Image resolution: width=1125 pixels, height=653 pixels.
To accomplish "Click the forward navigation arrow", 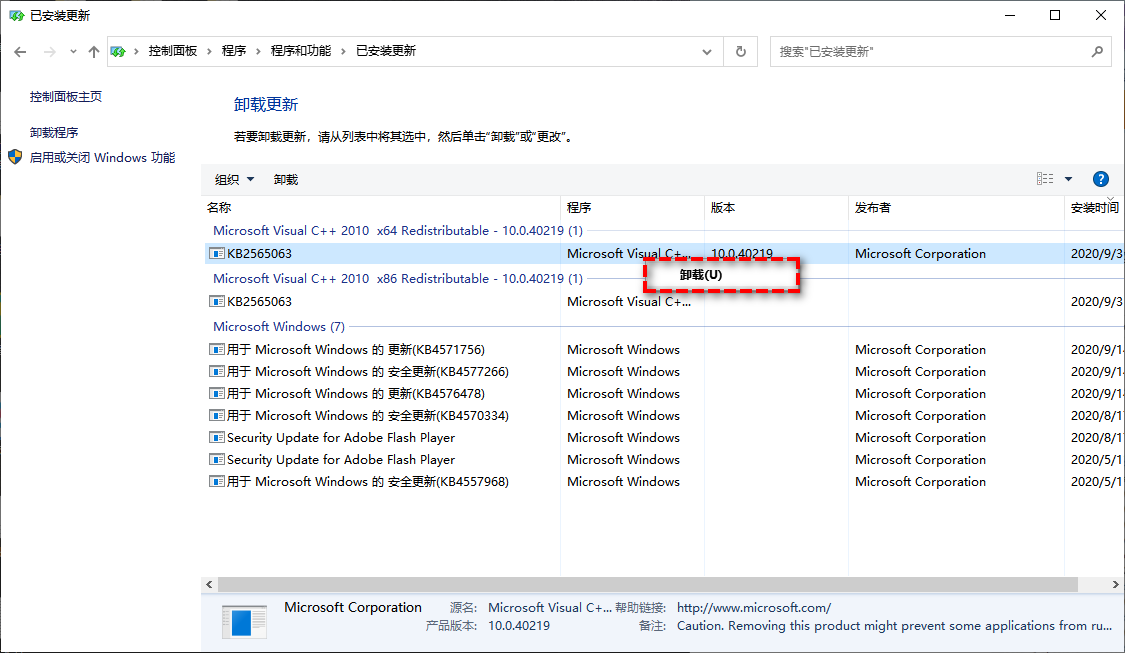I will click(x=50, y=52).
